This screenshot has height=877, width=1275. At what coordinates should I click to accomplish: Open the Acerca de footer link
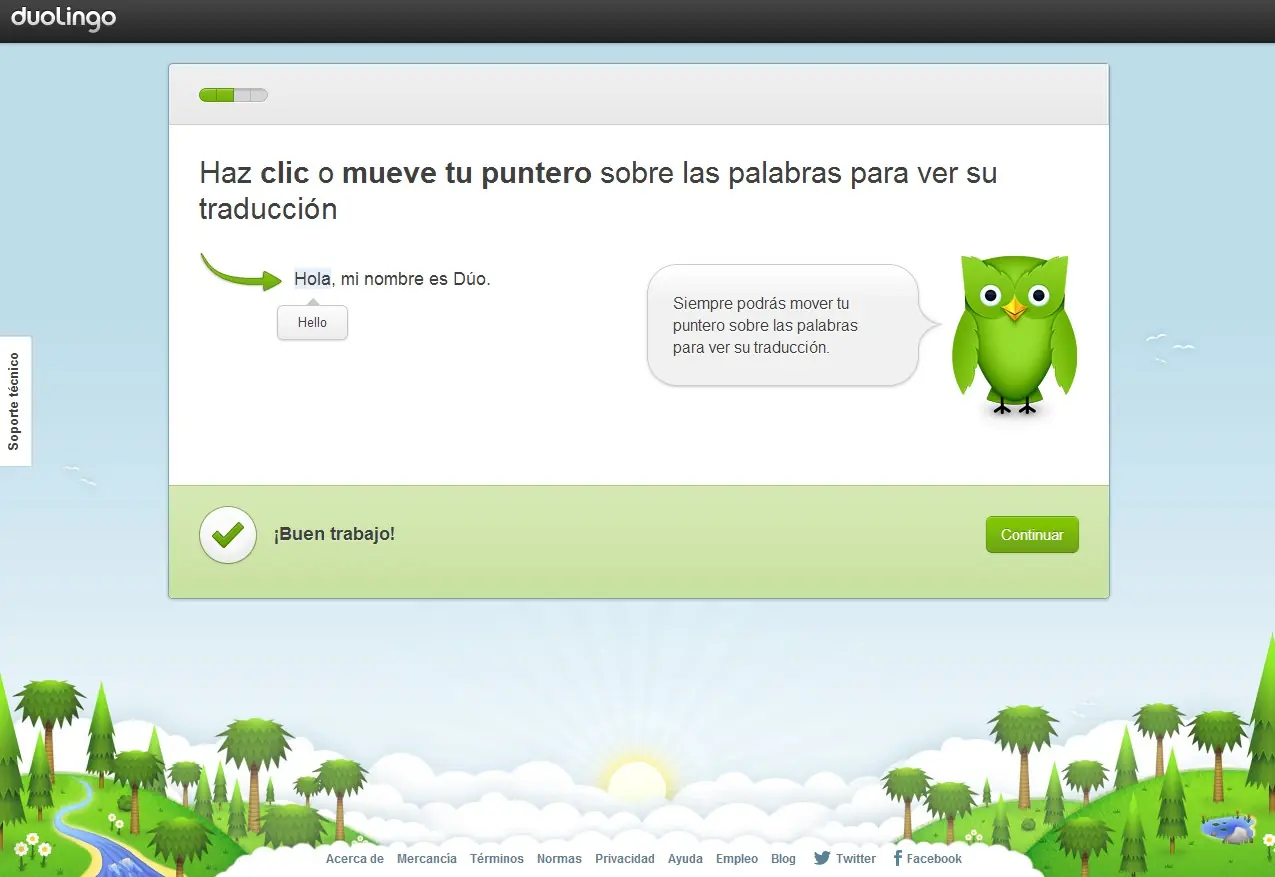tap(355, 859)
